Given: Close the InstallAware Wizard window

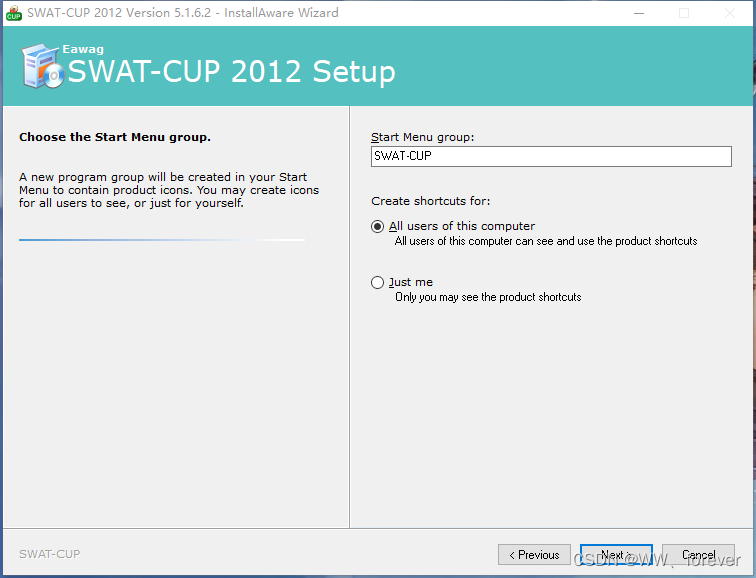Looking at the screenshot, I should pos(730,13).
